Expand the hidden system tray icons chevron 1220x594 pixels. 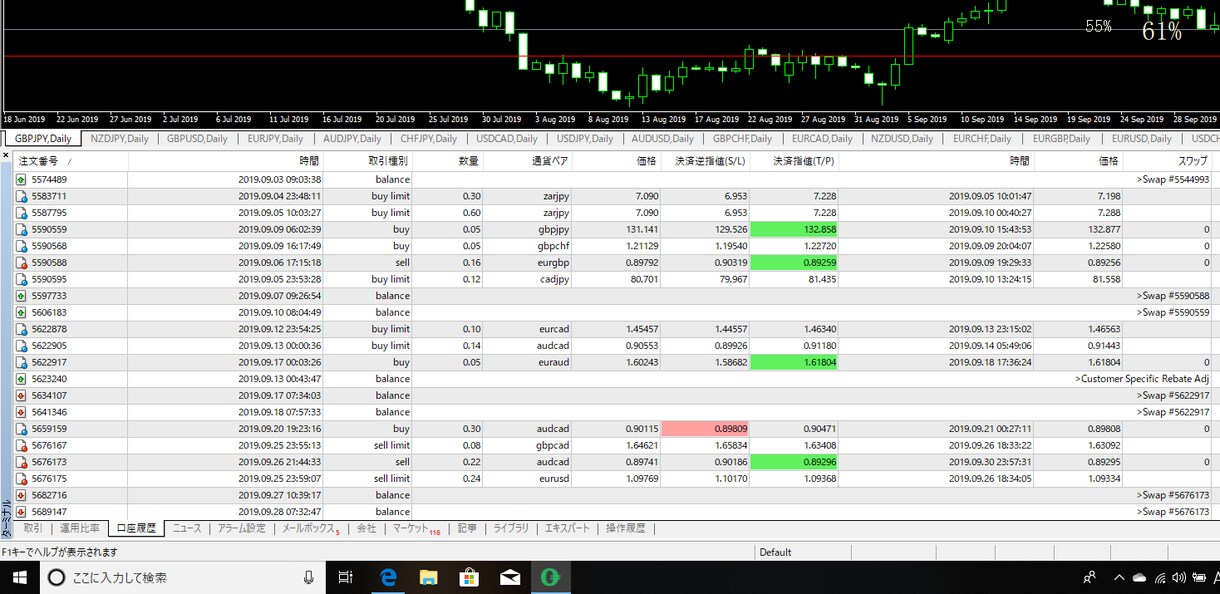[x=1117, y=577]
